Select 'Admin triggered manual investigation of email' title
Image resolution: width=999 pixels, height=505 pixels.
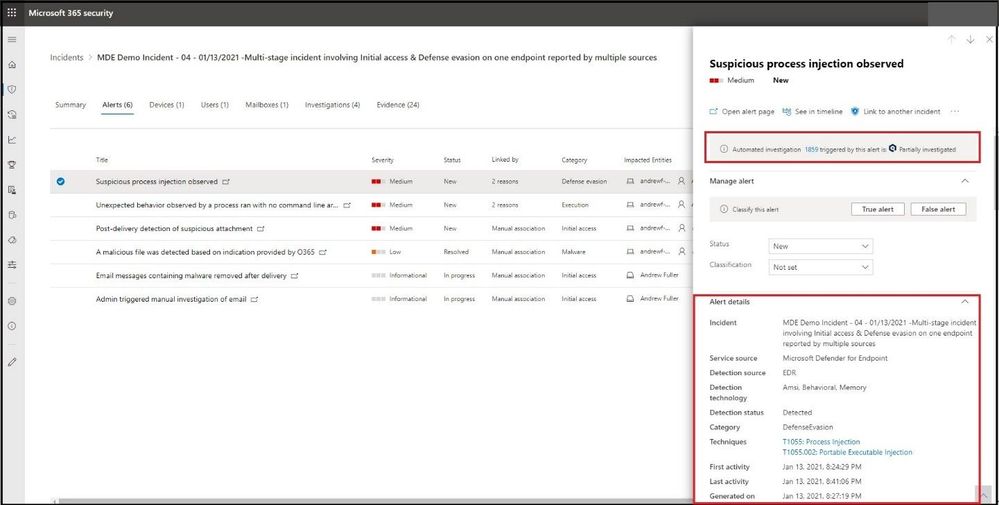click(171, 299)
